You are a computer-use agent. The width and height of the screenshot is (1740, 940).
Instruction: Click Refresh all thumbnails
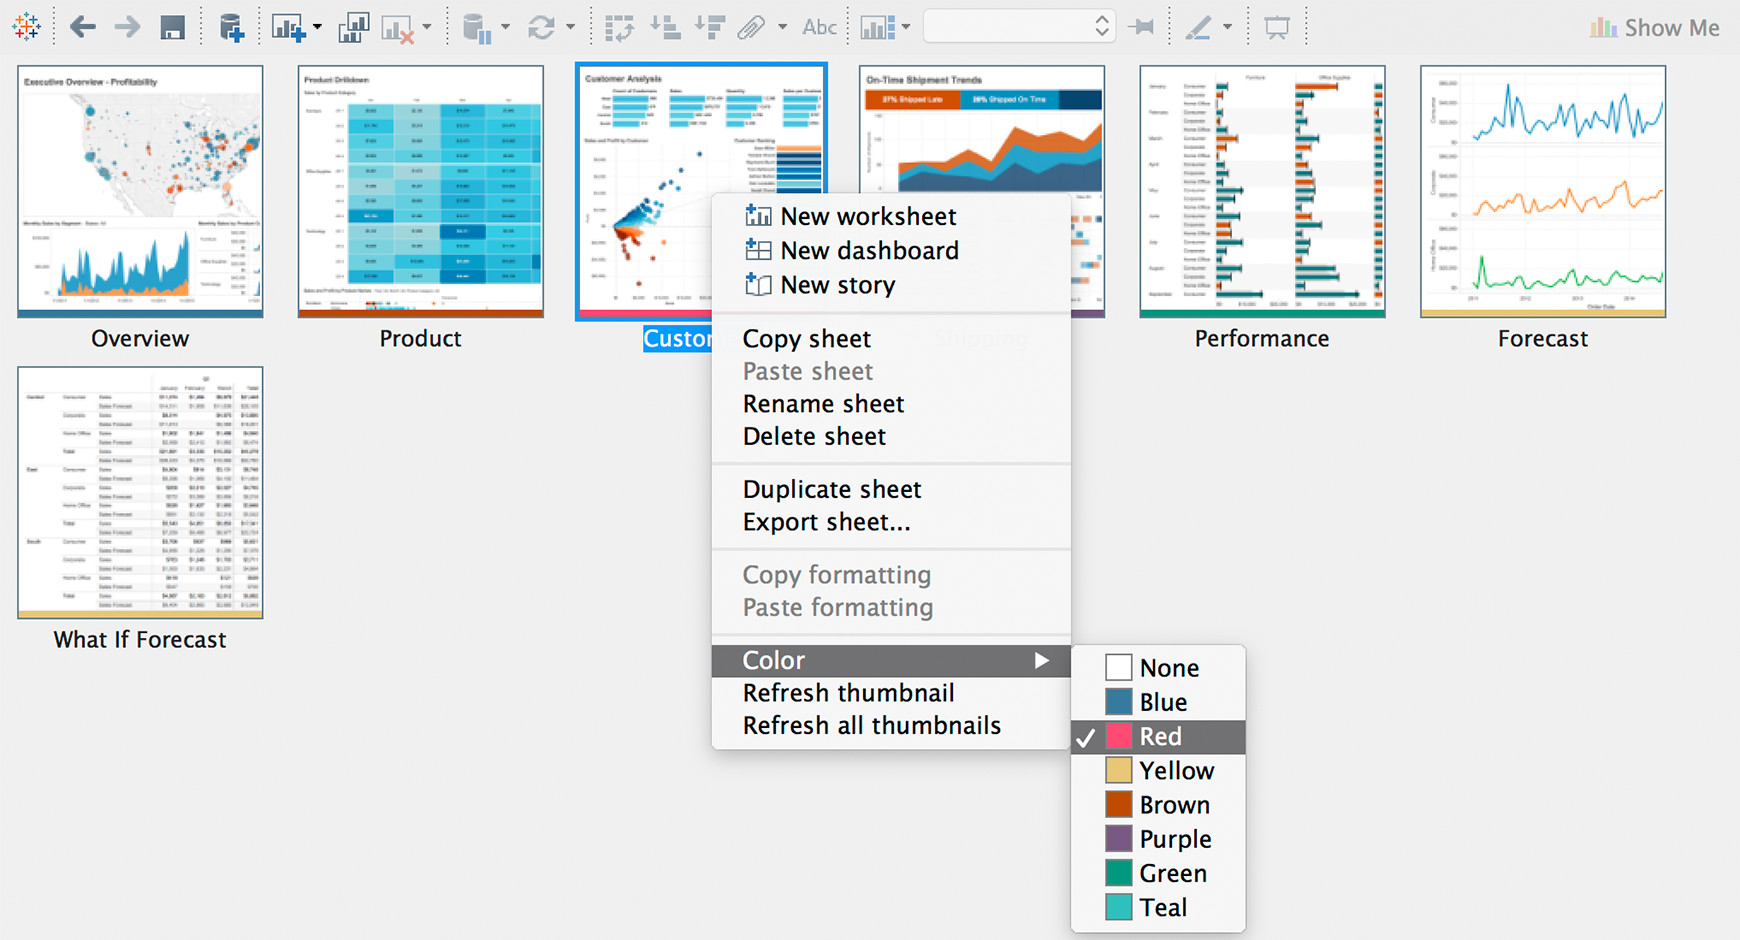tap(871, 725)
